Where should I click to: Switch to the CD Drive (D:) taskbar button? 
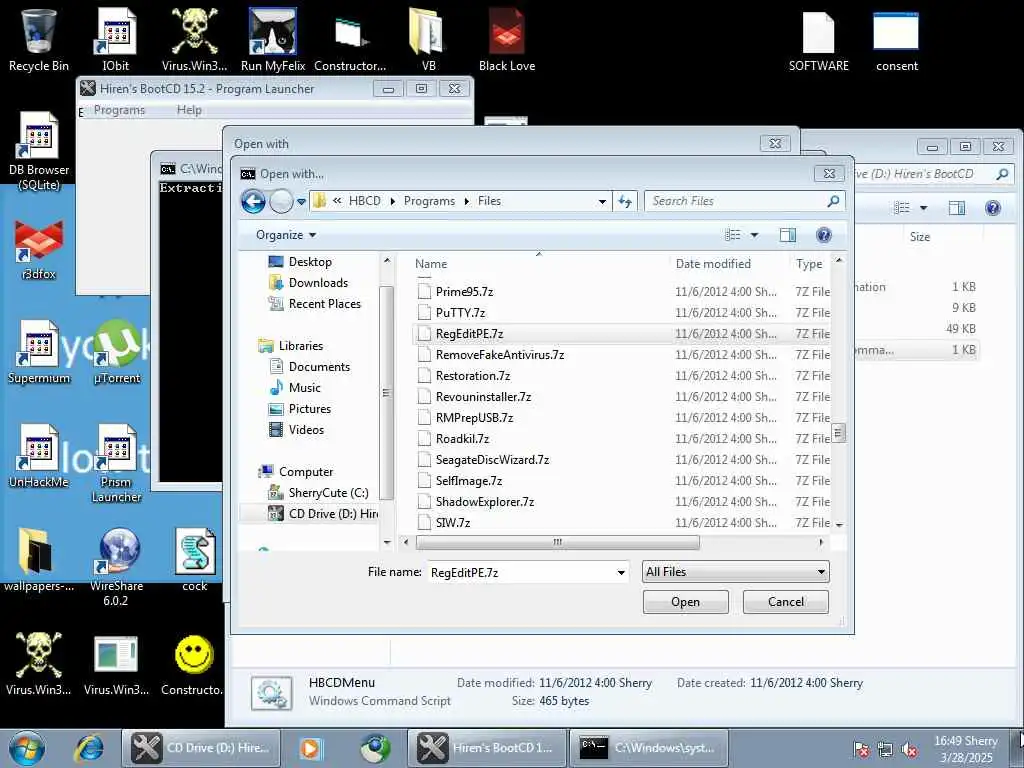[201, 748]
